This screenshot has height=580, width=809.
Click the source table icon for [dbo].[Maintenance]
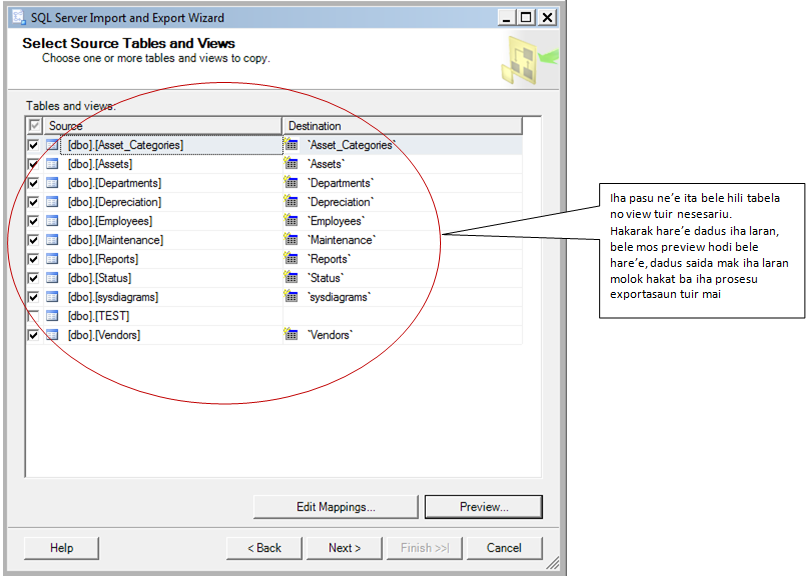pos(52,240)
